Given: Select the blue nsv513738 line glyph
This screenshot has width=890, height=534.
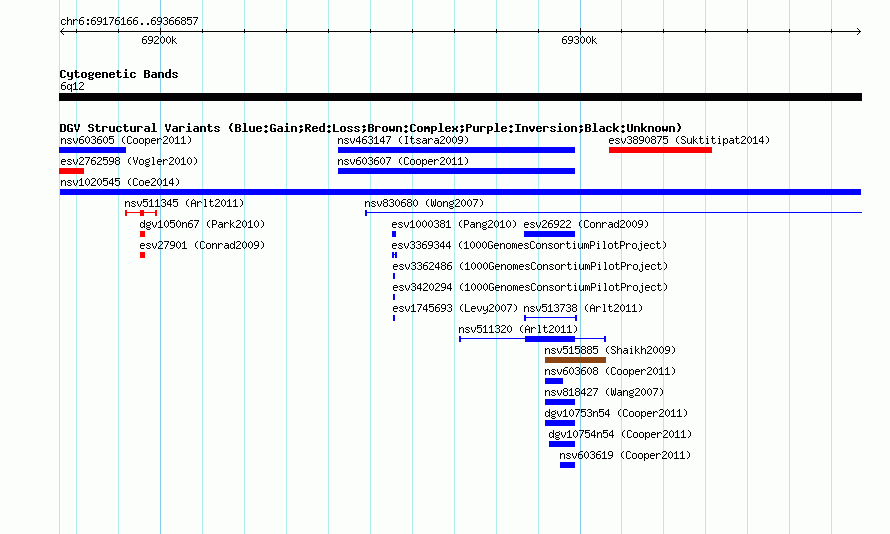Looking at the screenshot, I should [x=551, y=318].
